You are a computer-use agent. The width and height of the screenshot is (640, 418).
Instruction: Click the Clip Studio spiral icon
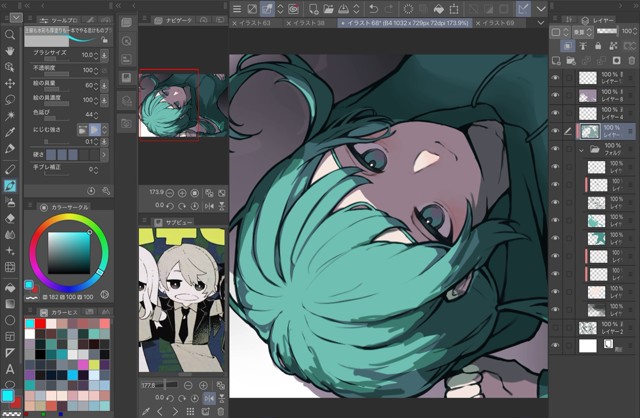pos(293,9)
